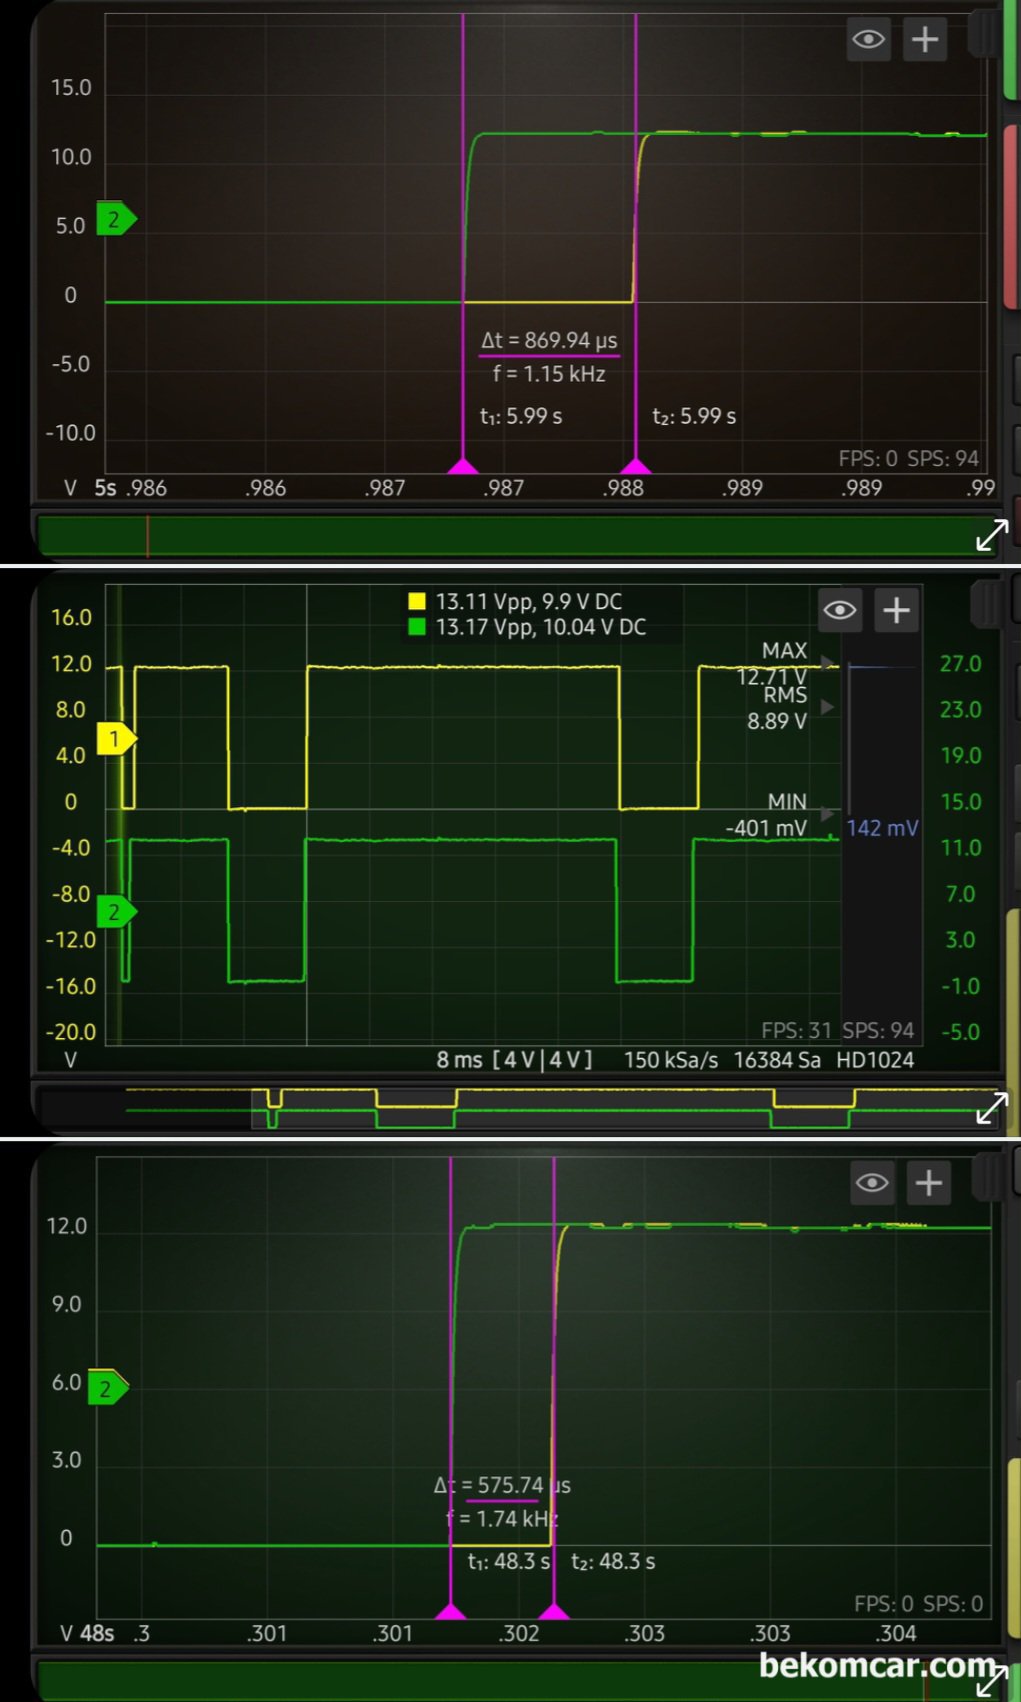Image resolution: width=1021 pixels, height=1702 pixels.
Task: Click the plus icon in the top graph
Action: pos(925,40)
